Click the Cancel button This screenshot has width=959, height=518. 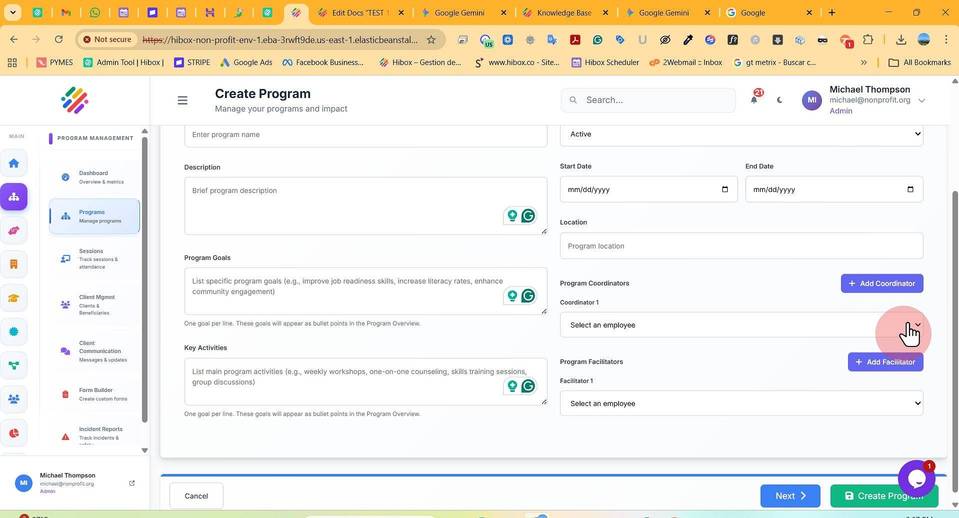[196, 496]
